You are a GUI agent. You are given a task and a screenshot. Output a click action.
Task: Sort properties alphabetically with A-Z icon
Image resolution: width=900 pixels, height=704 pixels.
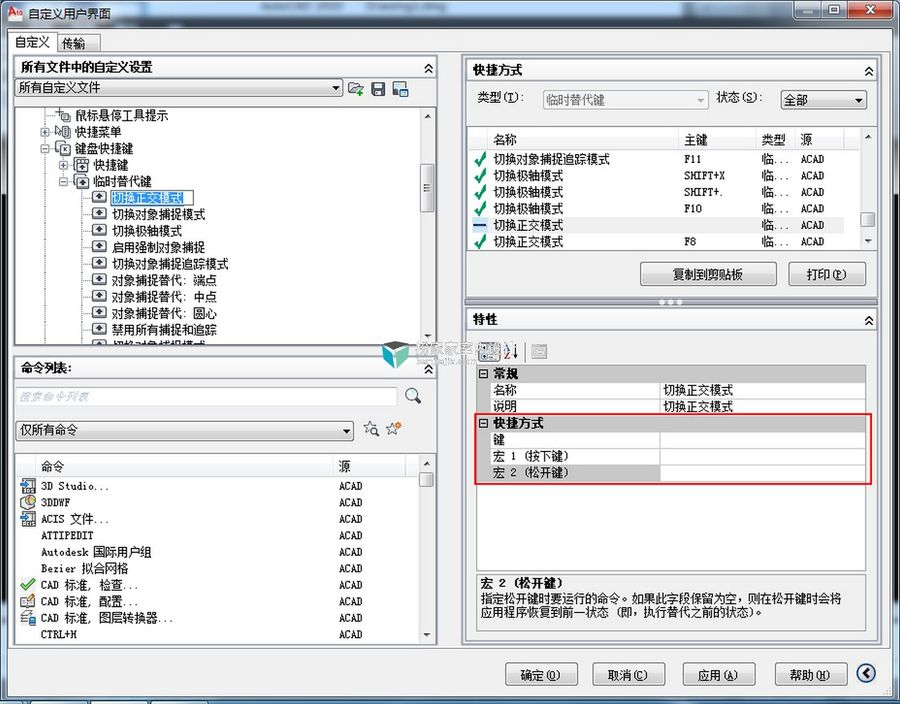coord(513,352)
